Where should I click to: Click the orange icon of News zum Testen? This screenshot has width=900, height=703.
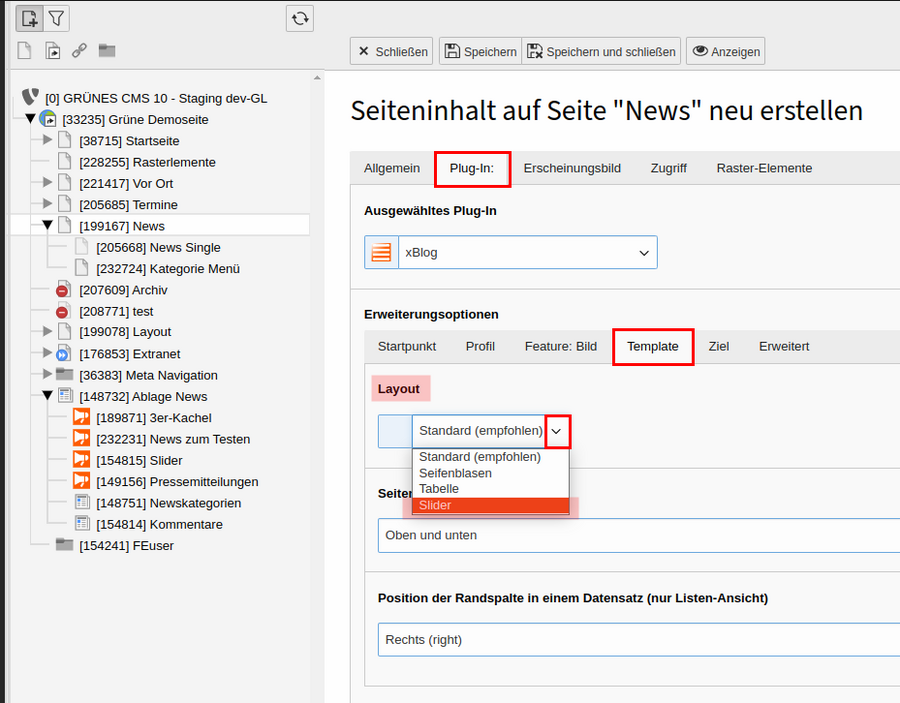82,438
